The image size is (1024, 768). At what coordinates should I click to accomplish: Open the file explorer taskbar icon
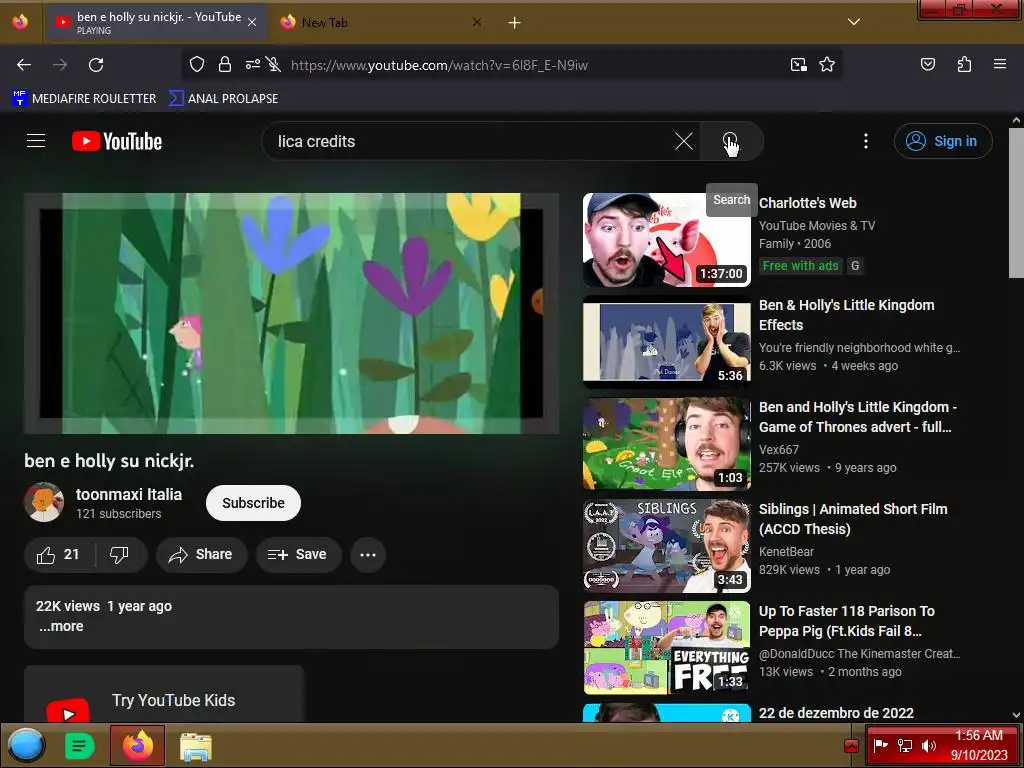[195, 746]
